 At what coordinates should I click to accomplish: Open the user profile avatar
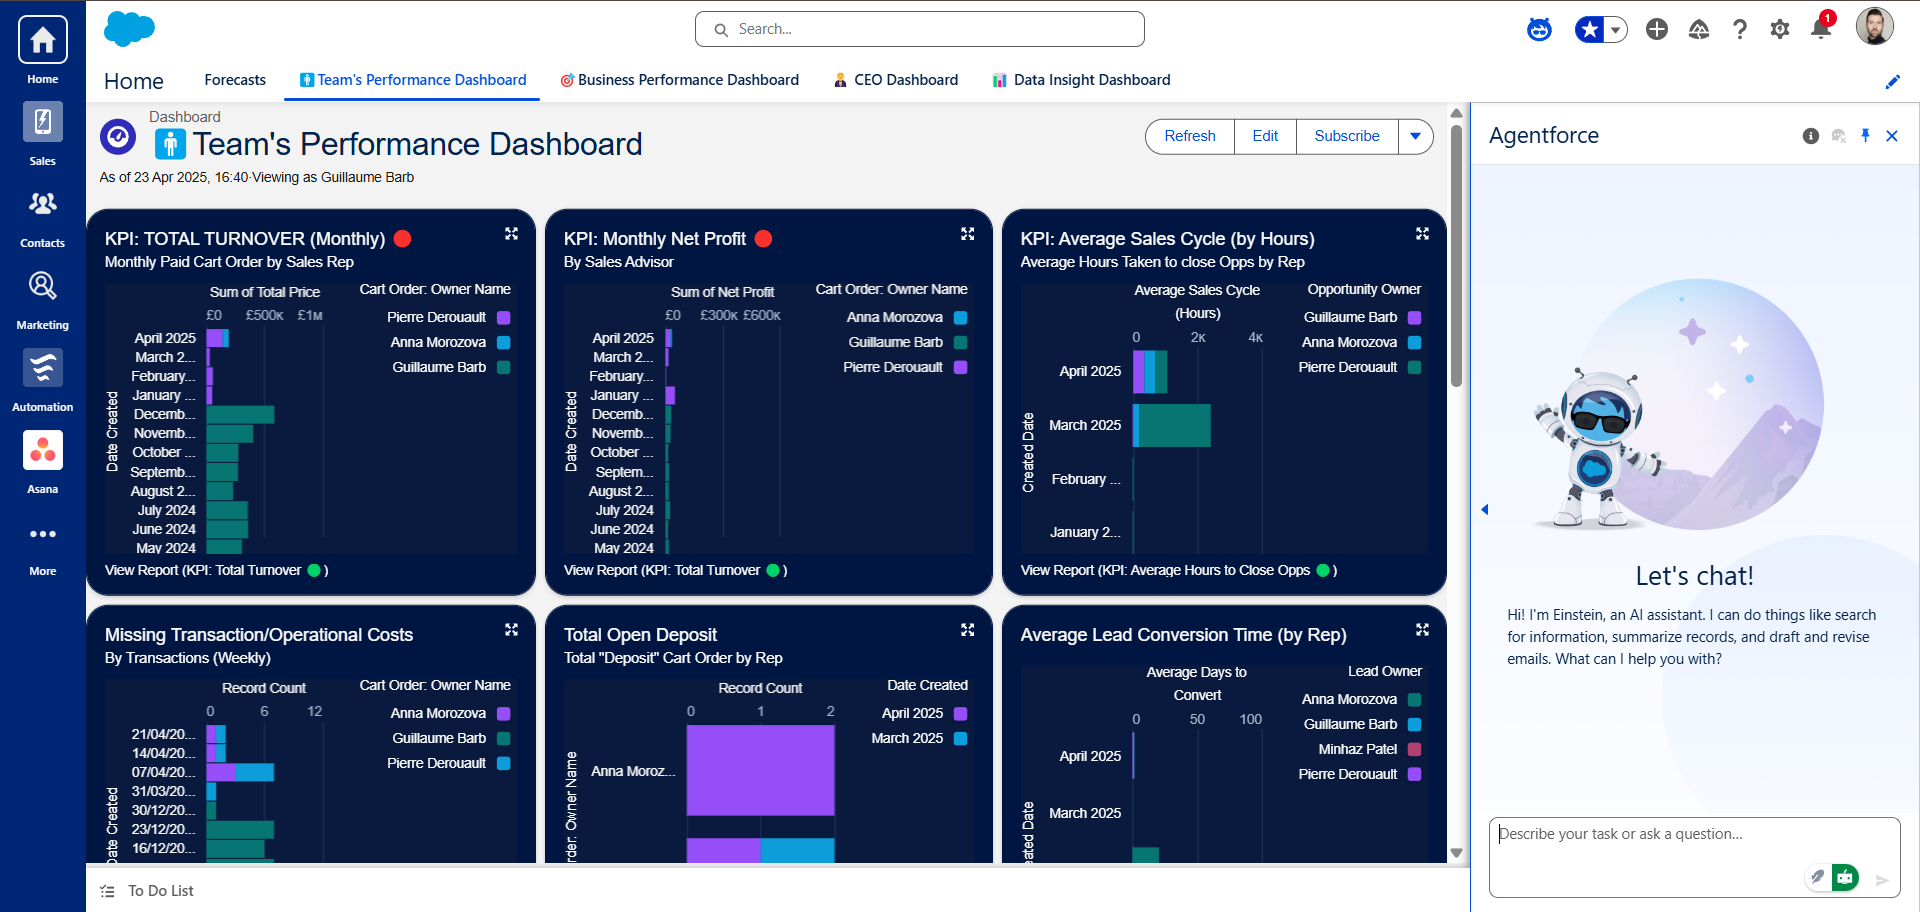1875,27
